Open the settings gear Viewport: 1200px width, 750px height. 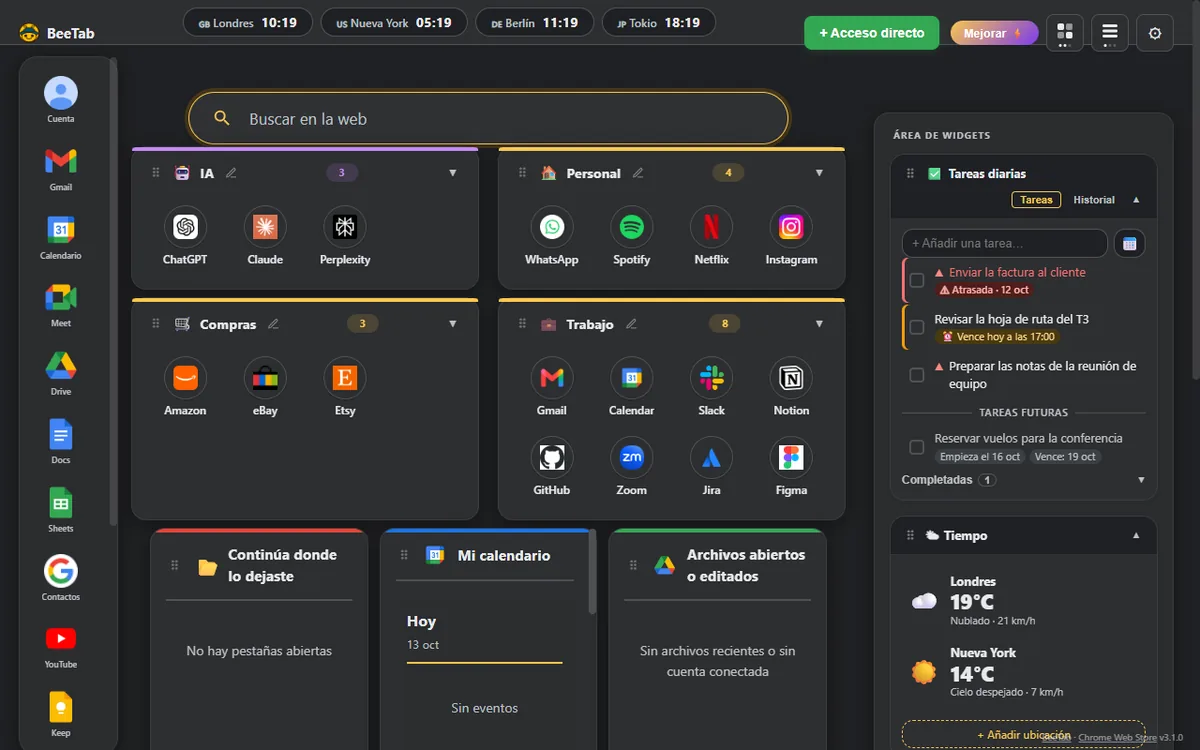tap(1155, 33)
